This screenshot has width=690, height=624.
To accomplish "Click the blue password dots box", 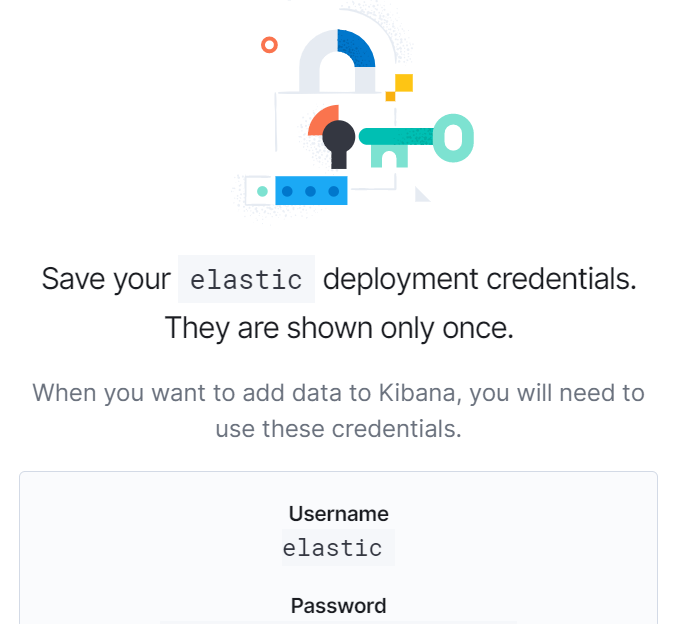I will 311,190.
